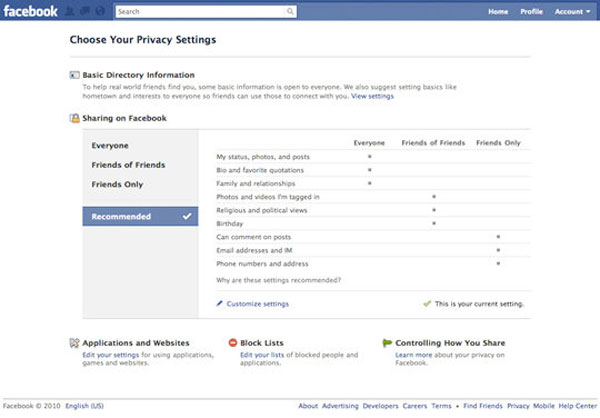Click green check beside current setting note
The image size is (600, 418).
427,304
